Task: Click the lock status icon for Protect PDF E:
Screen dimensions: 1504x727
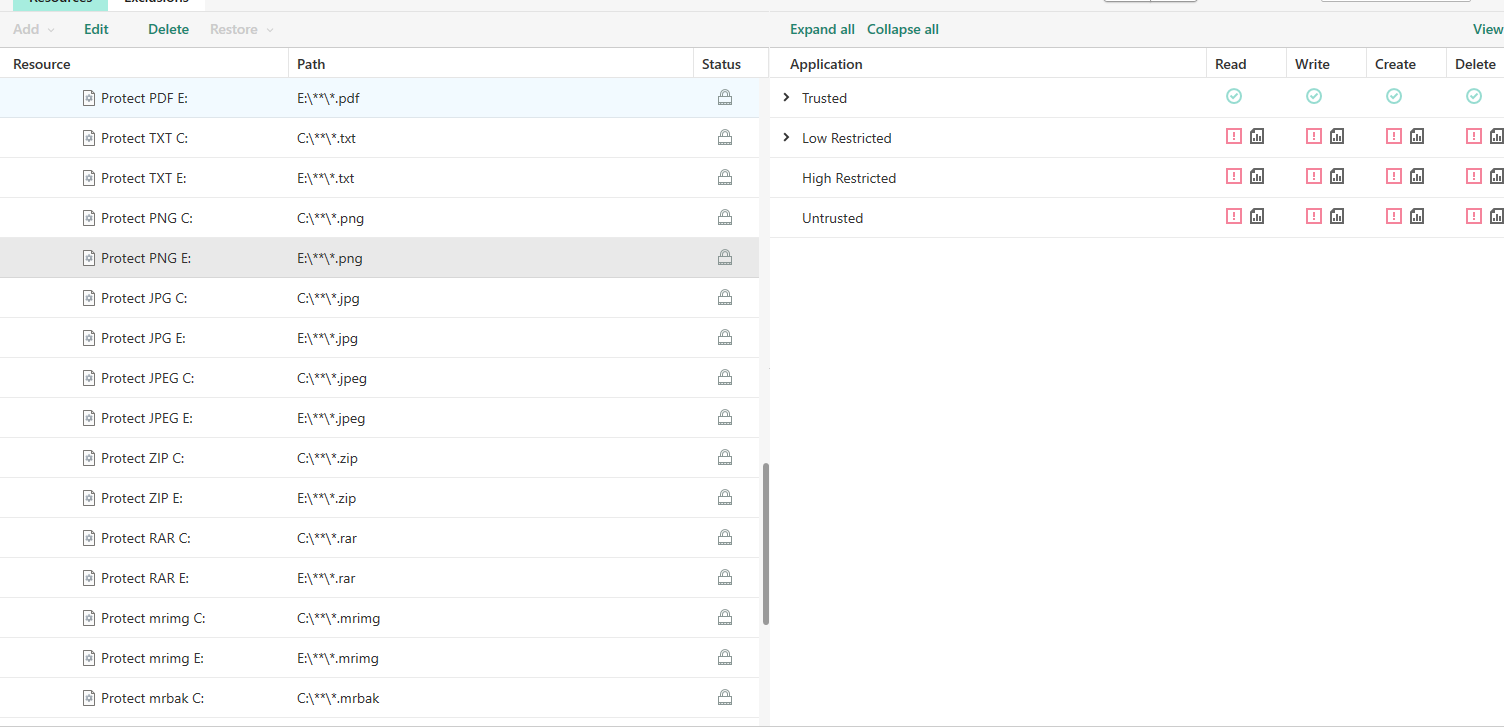Action: point(725,98)
